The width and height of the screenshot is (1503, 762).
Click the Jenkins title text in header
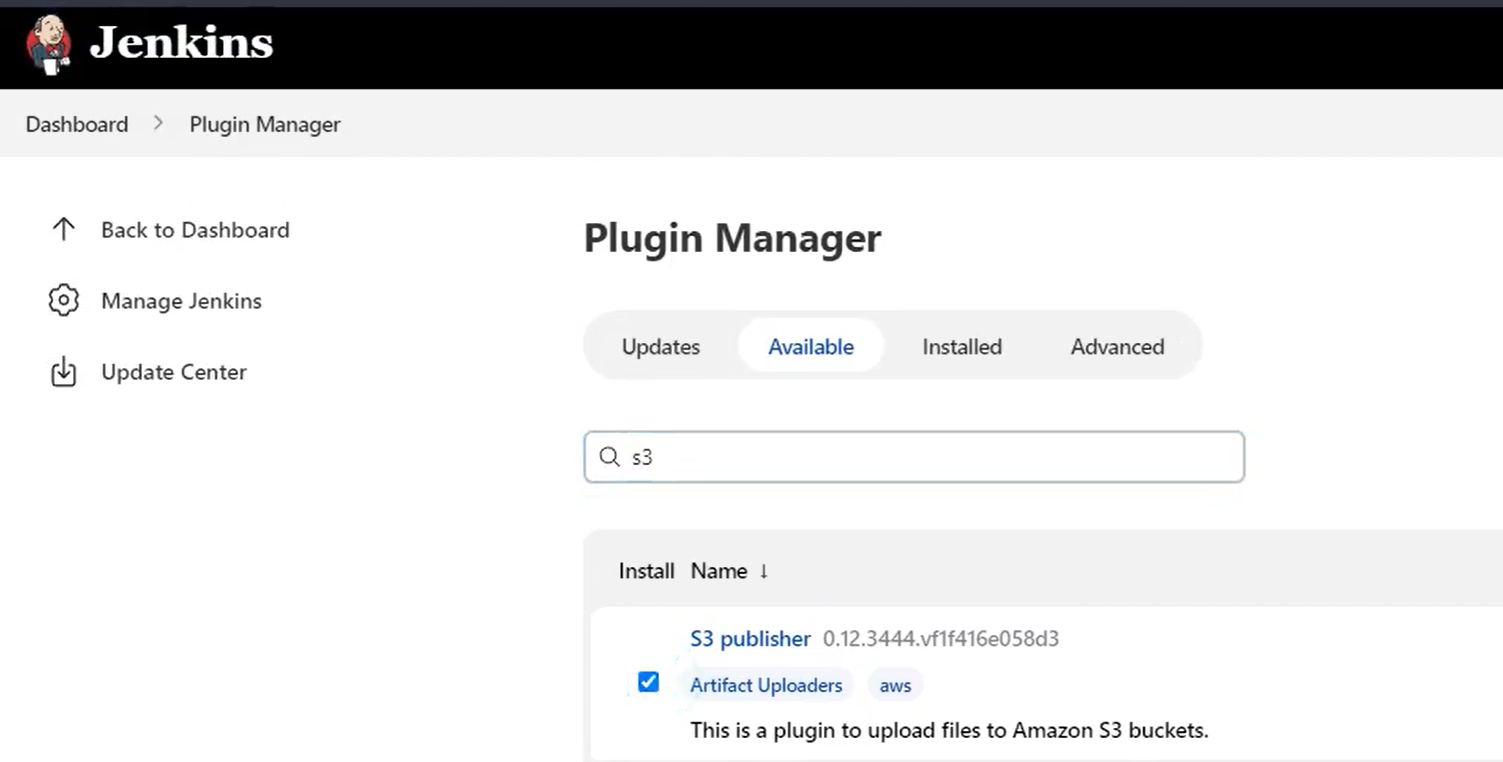pyautogui.click(x=181, y=43)
